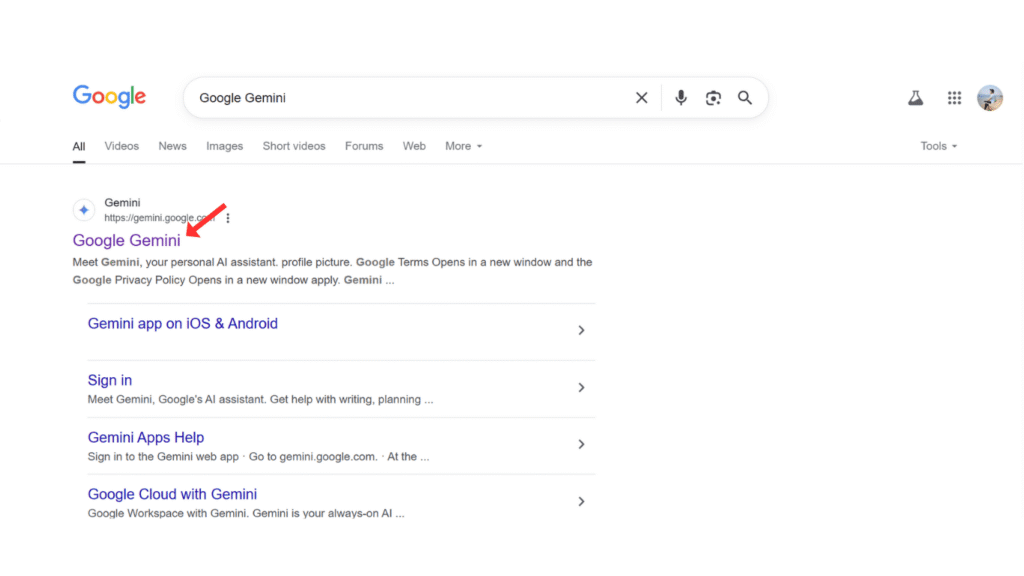Image resolution: width=1024 pixels, height=576 pixels.
Task: Click 'Meet Gemini, Google's AI assistant' description
Action: [261, 400]
